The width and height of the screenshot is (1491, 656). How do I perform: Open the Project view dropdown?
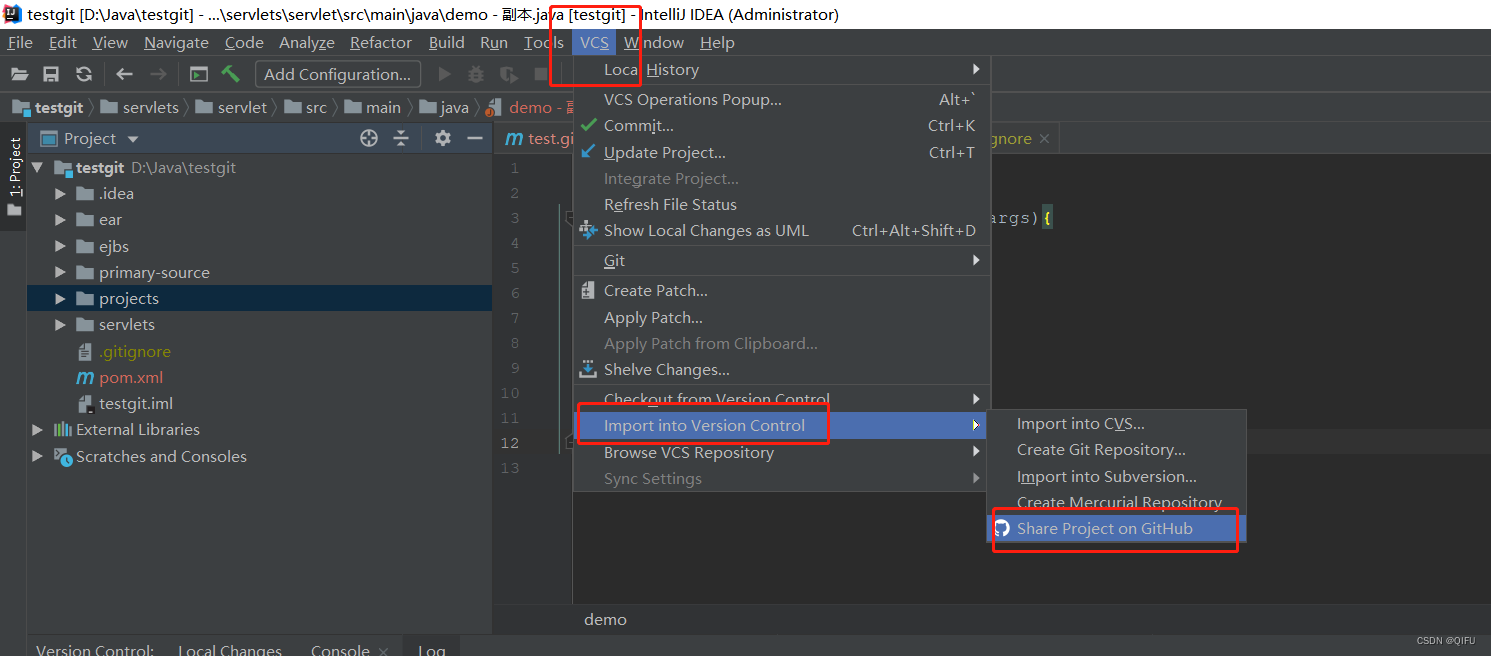(x=133, y=139)
